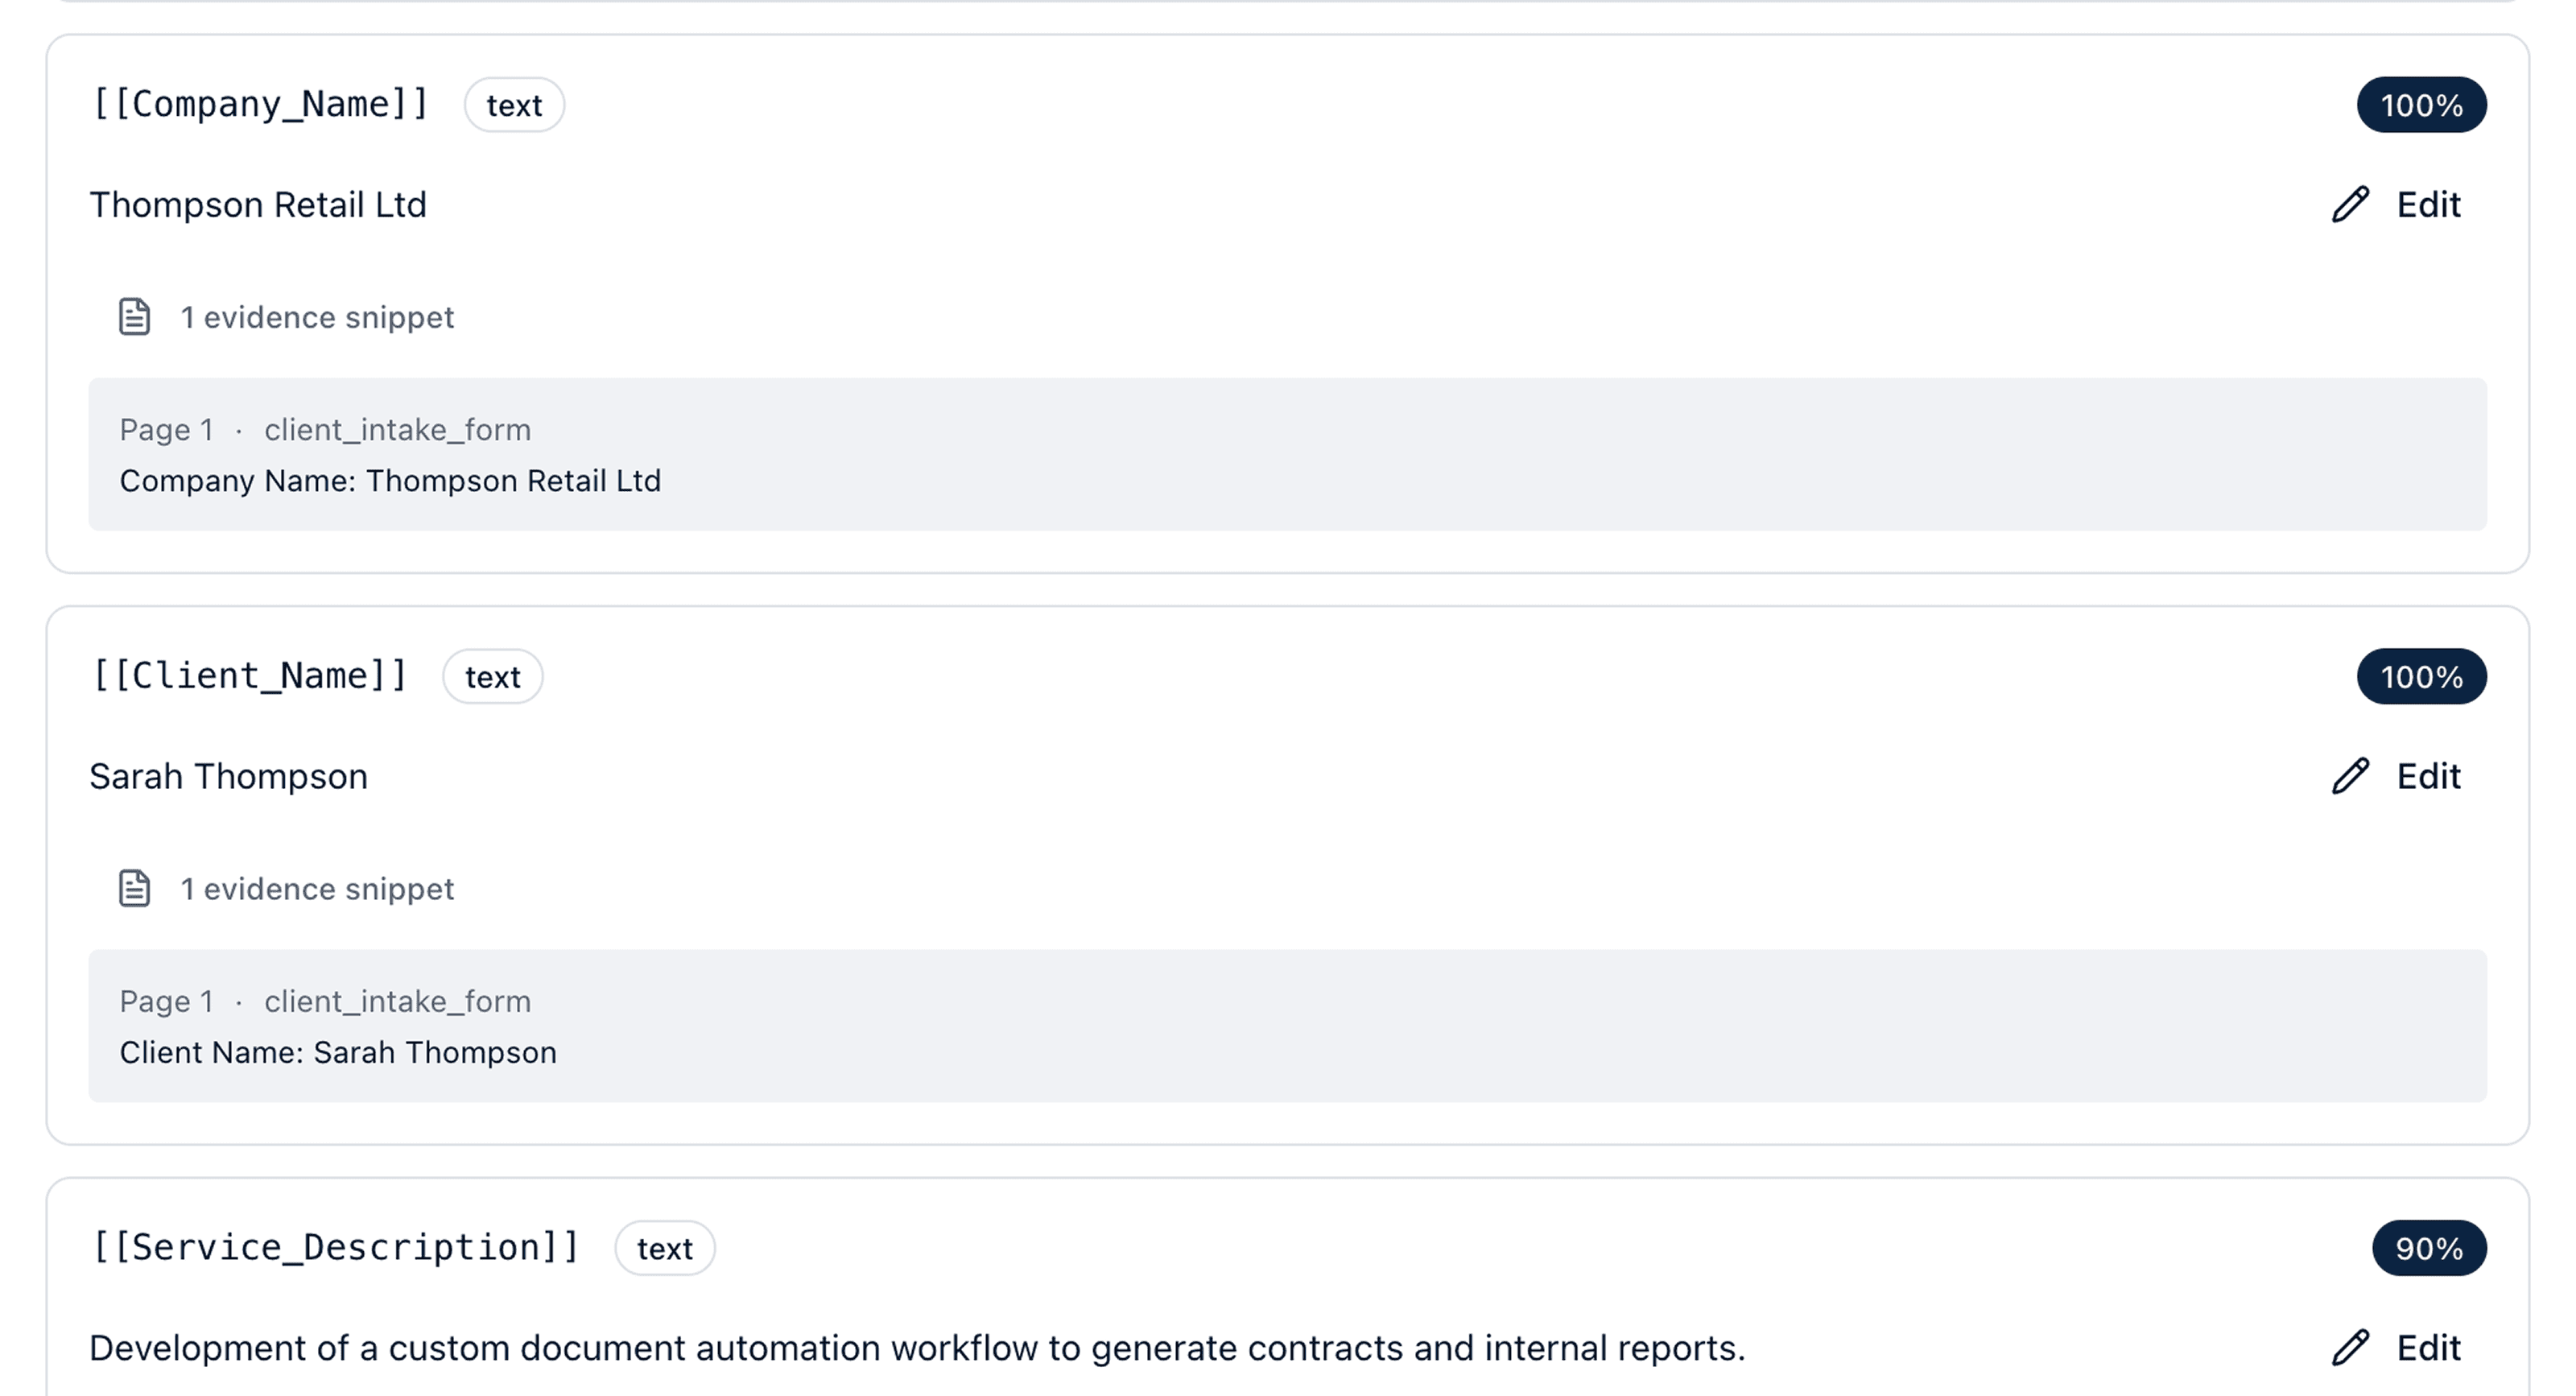Click the evidence text Company Name: Thompson Retail Ltd

click(x=390, y=481)
